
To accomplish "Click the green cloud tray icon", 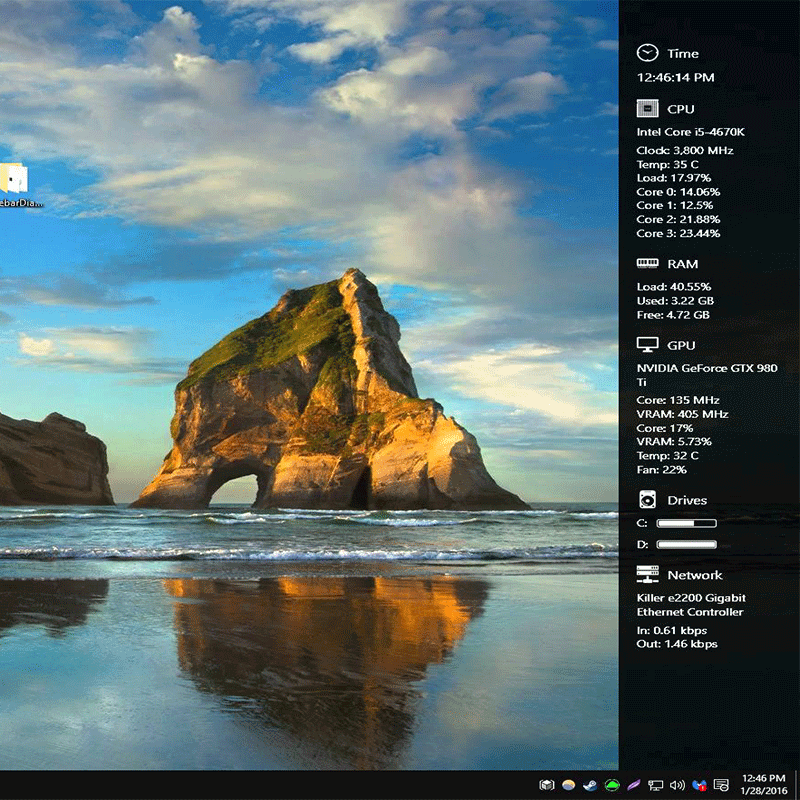I will click(612, 785).
